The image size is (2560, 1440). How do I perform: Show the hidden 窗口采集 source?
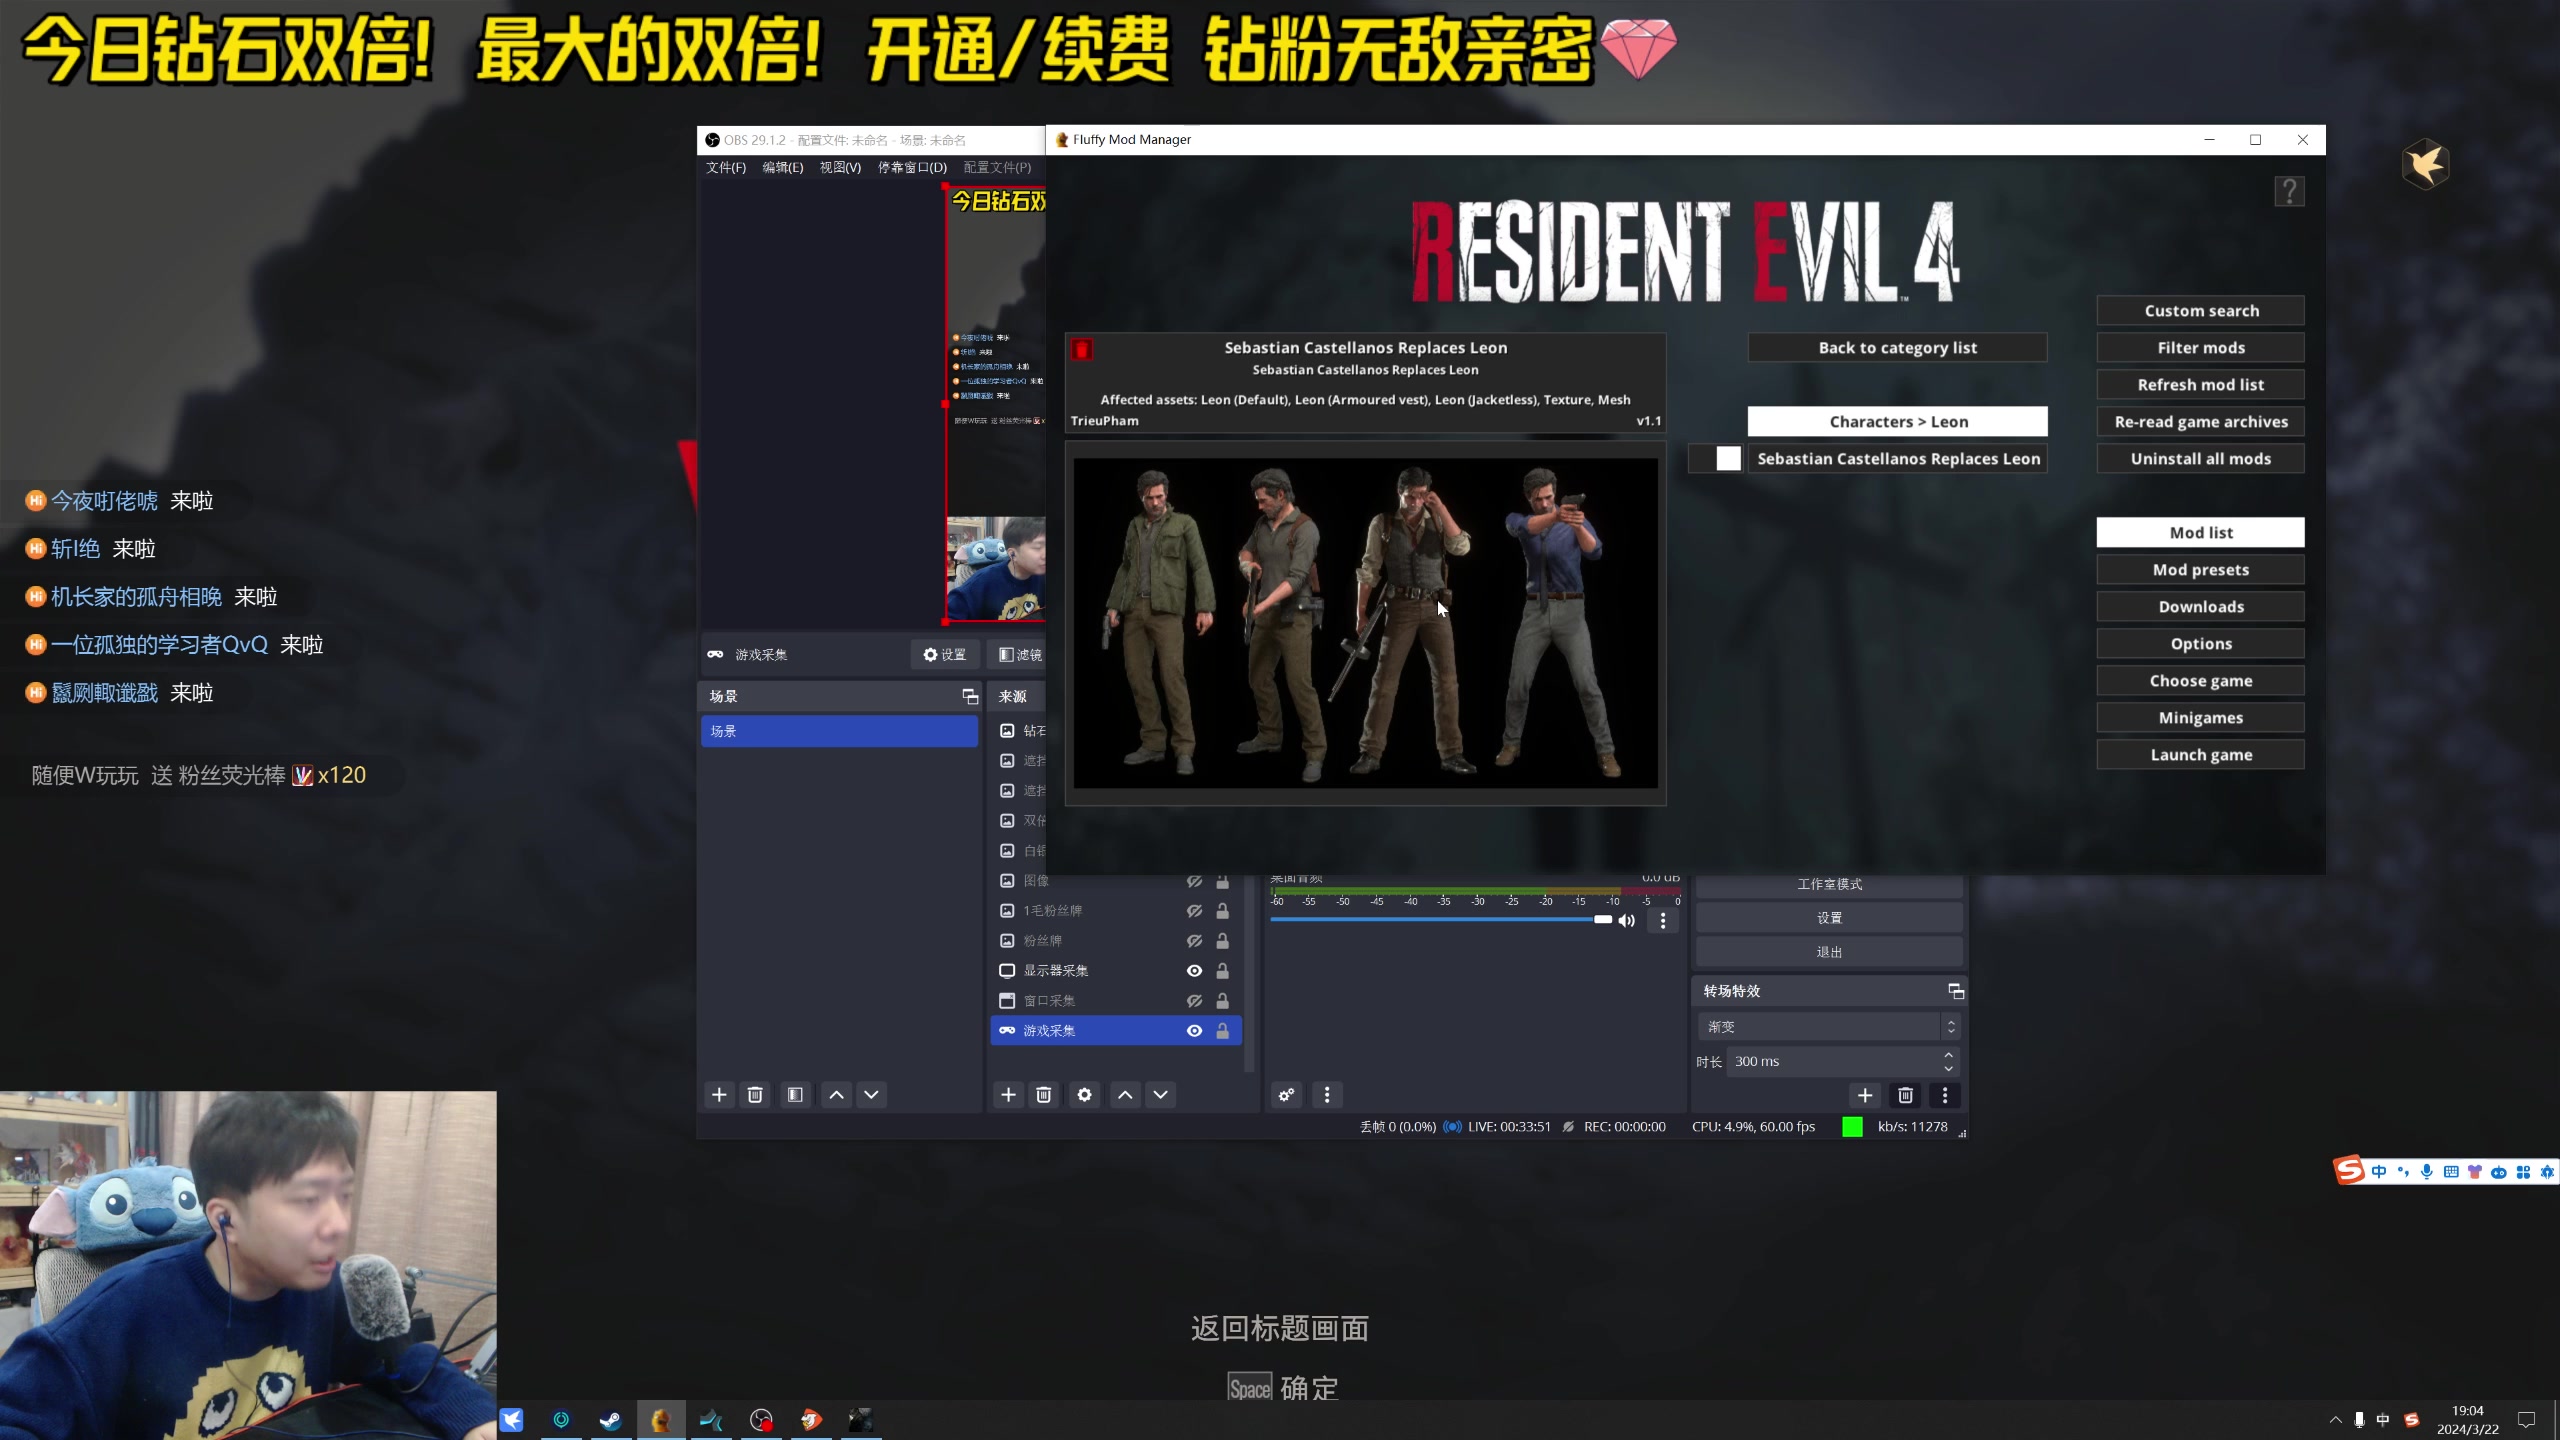(1195, 1000)
